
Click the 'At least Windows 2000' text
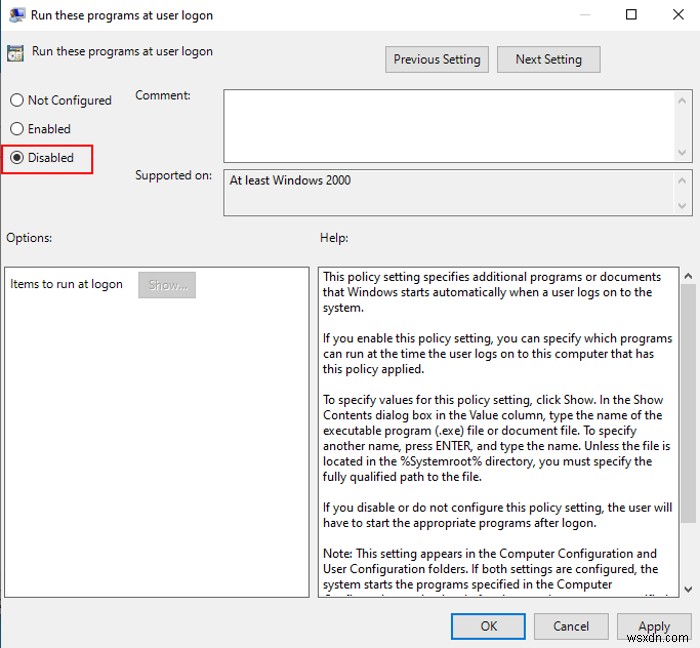(290, 180)
